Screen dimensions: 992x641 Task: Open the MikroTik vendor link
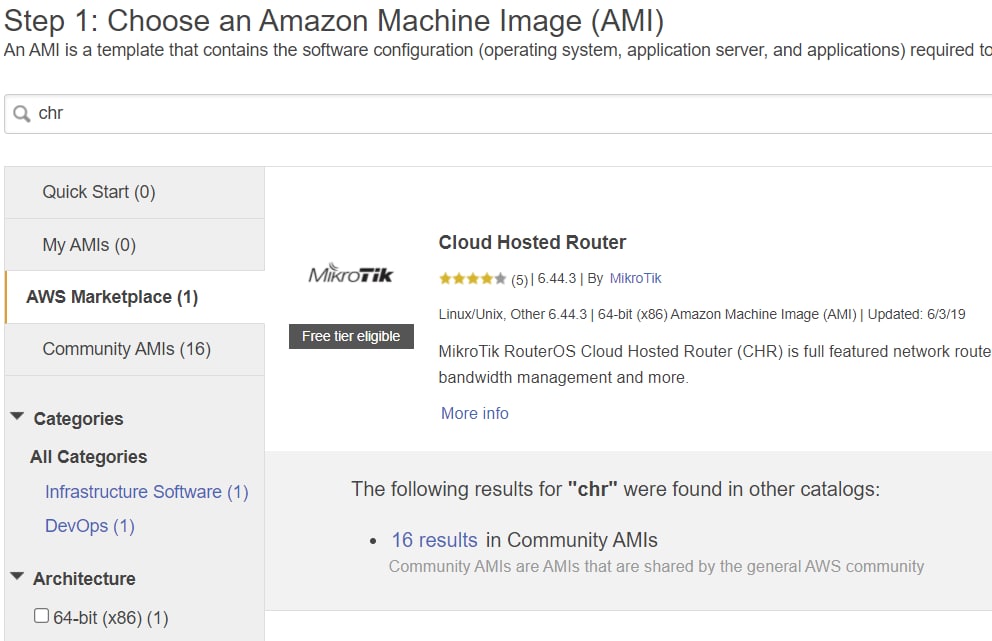[635, 278]
